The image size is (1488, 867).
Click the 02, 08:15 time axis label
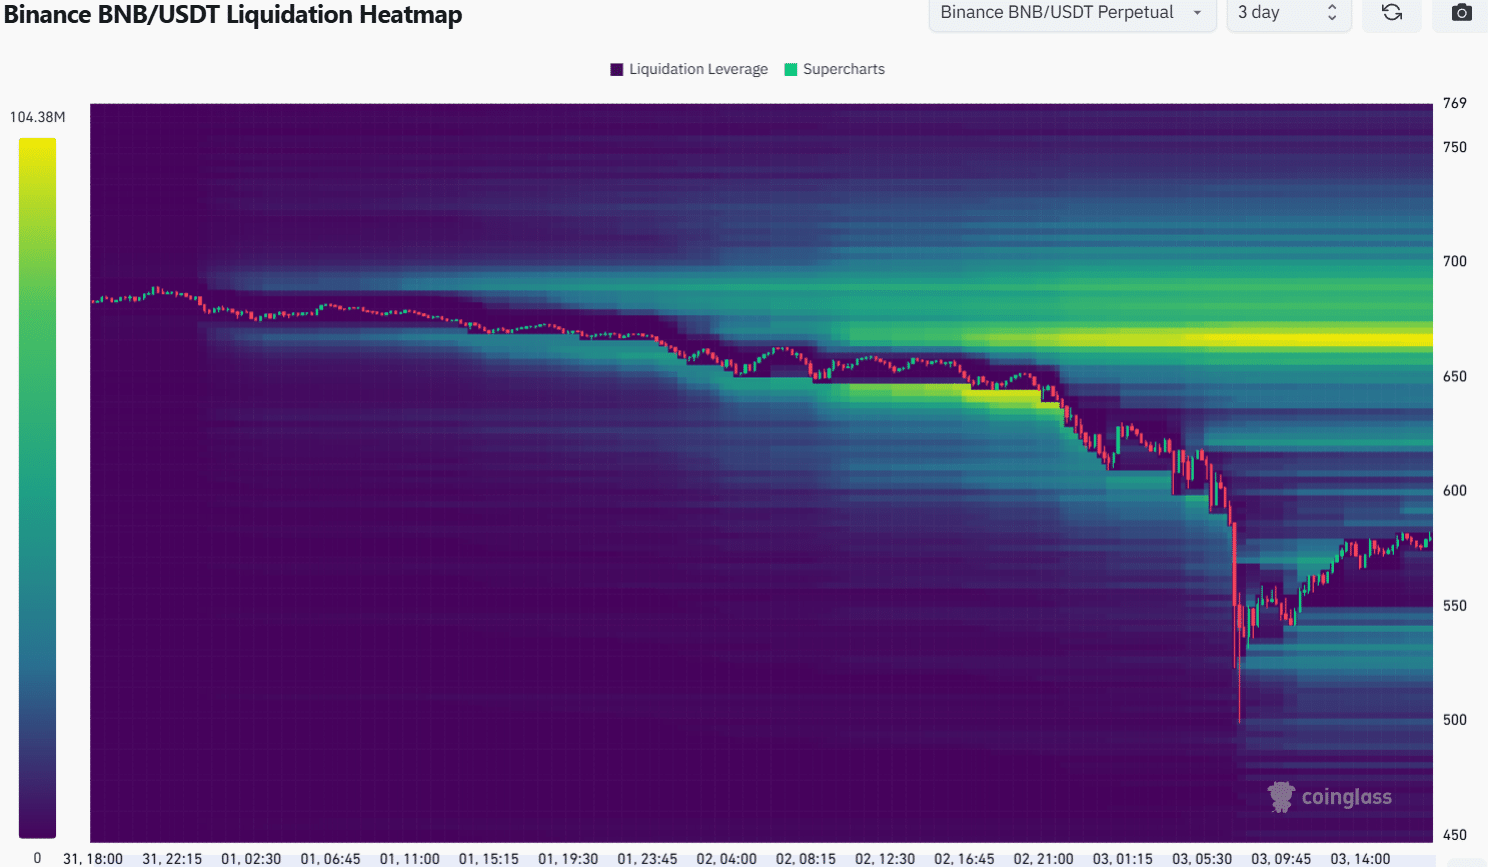[806, 858]
